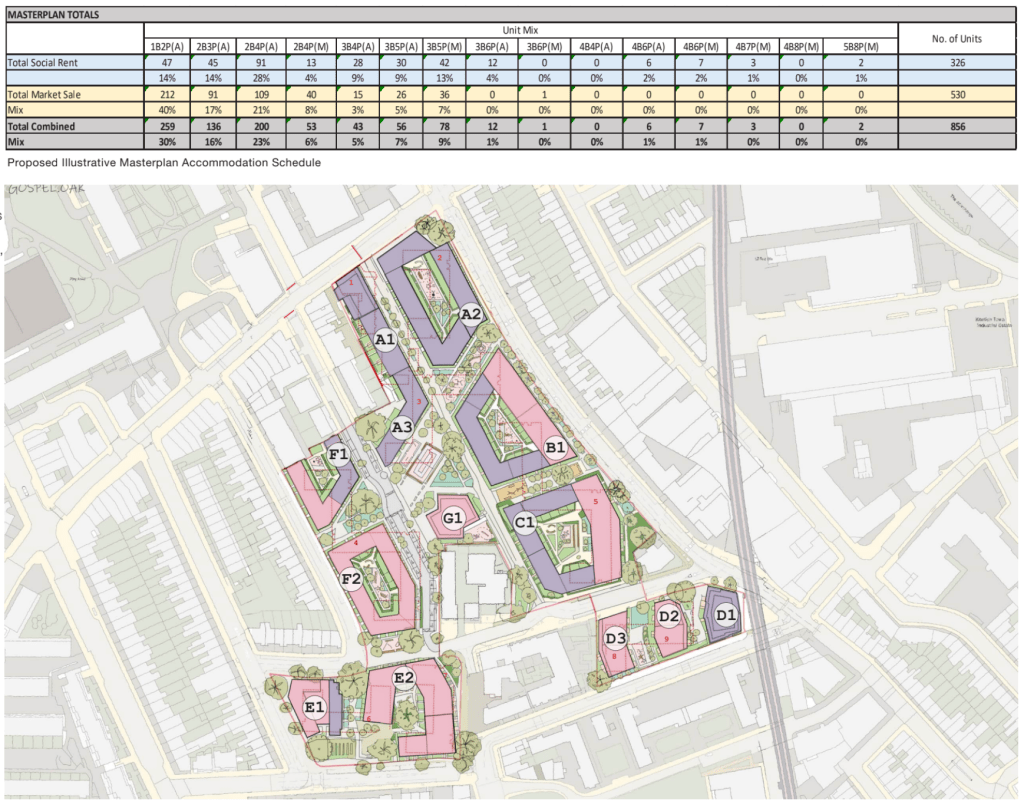Click the E1 block label
The image size is (1024, 805).
(x=316, y=708)
